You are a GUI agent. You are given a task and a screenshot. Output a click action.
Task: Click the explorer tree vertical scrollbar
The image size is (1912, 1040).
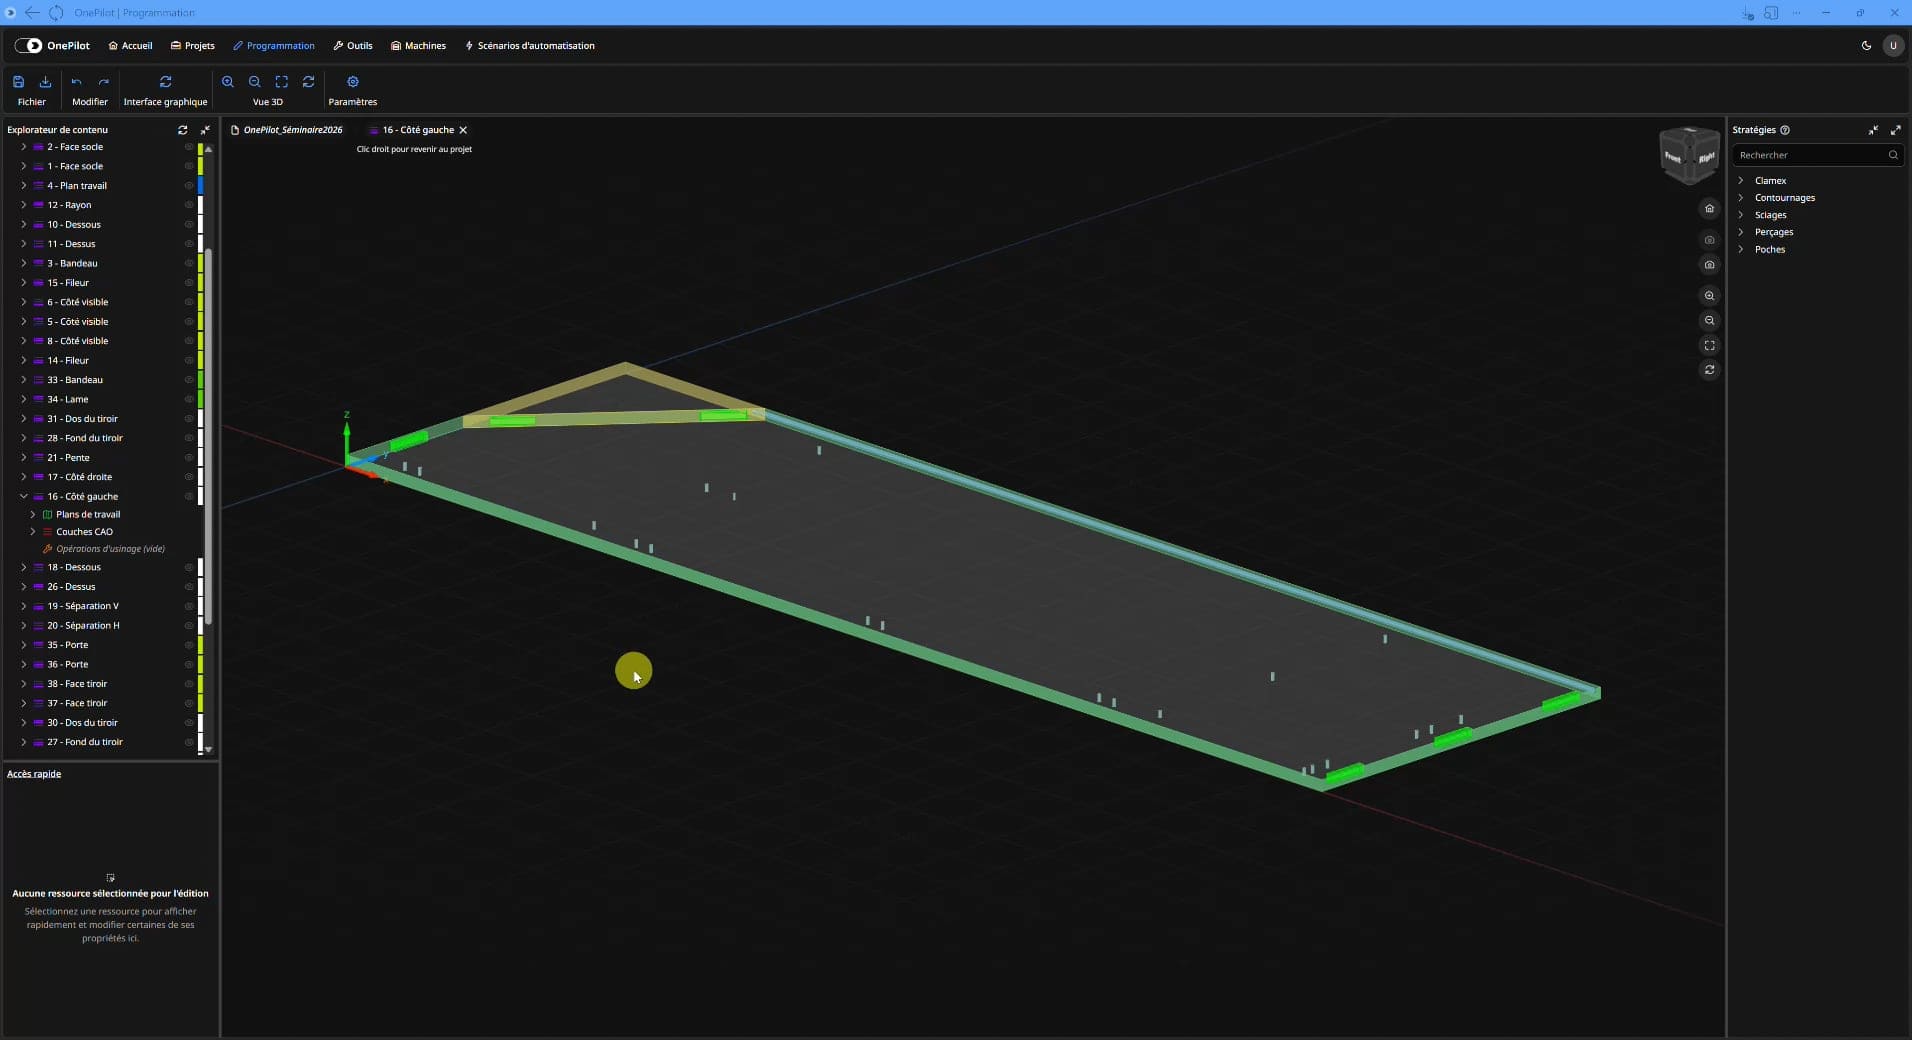208,436
